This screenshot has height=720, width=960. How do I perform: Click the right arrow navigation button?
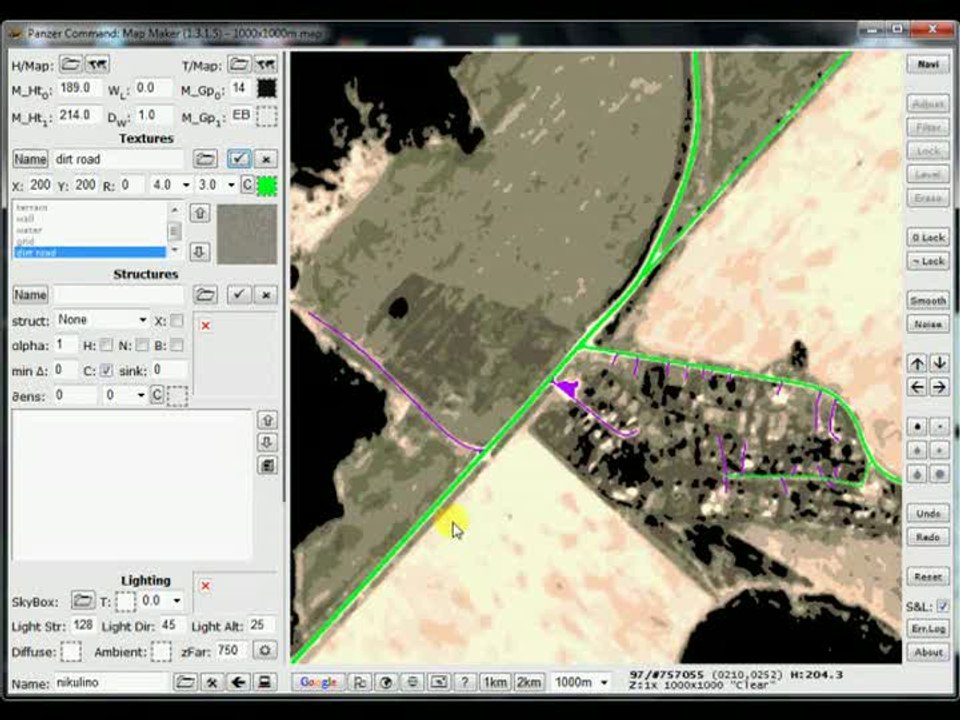pos(939,387)
